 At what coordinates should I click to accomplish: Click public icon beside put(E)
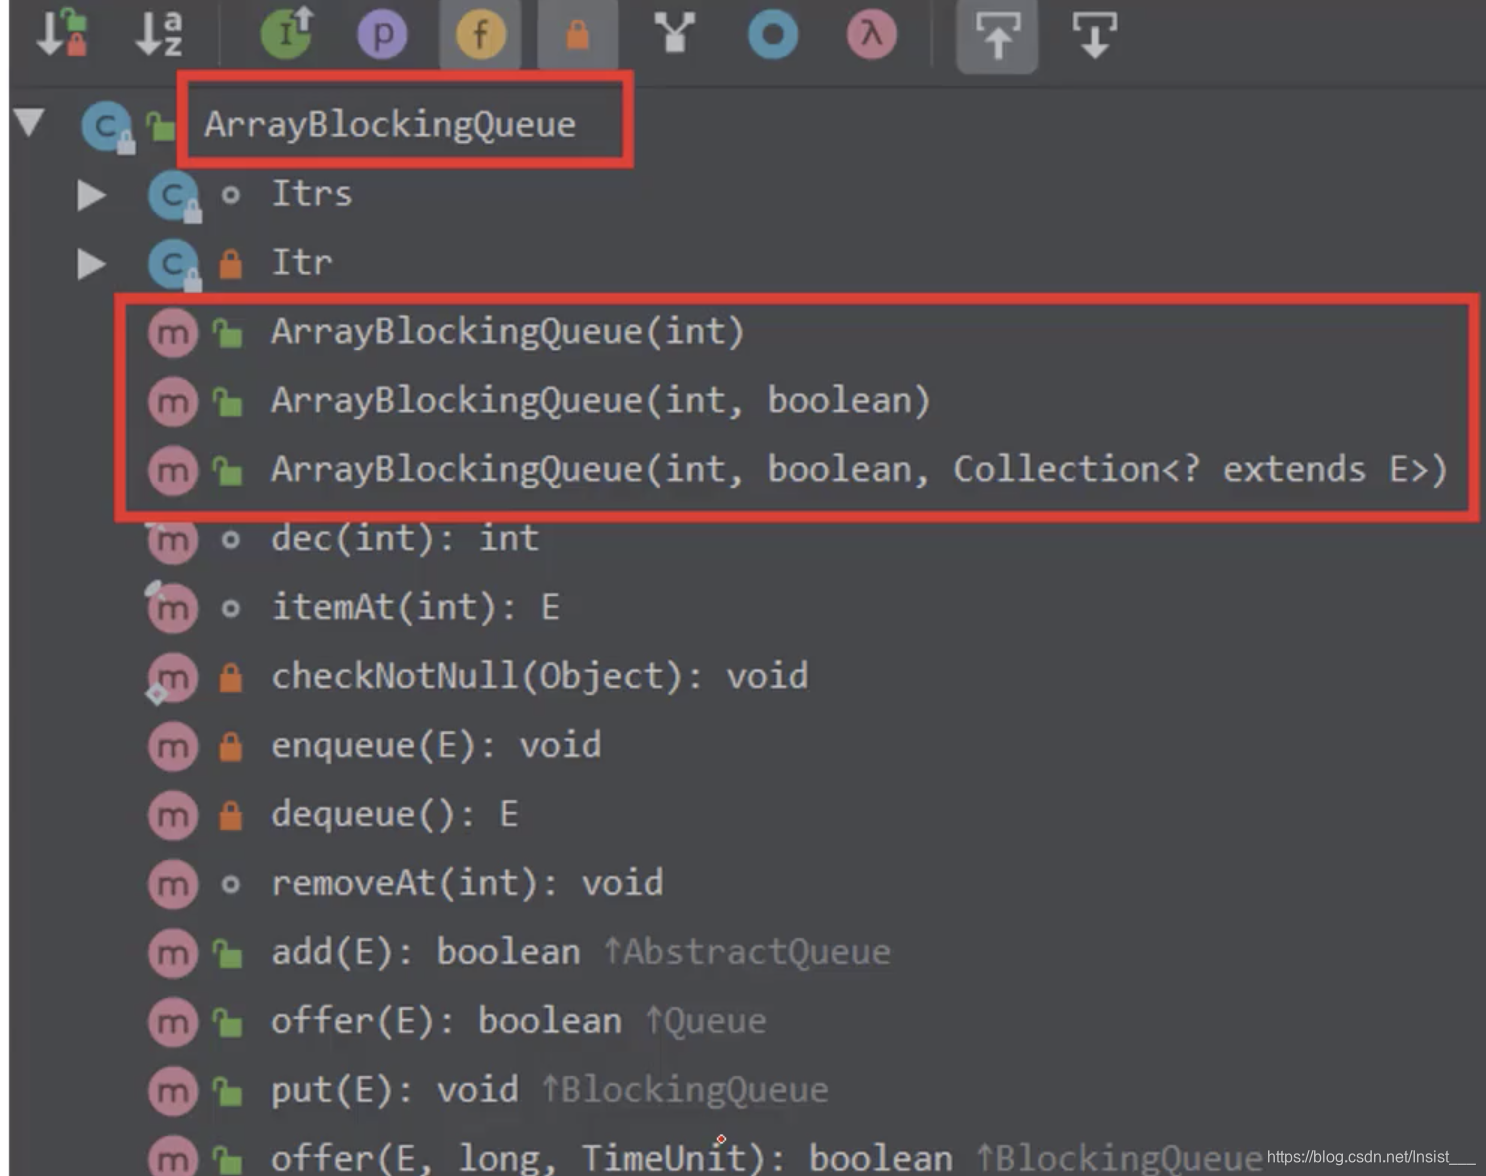tap(228, 1091)
